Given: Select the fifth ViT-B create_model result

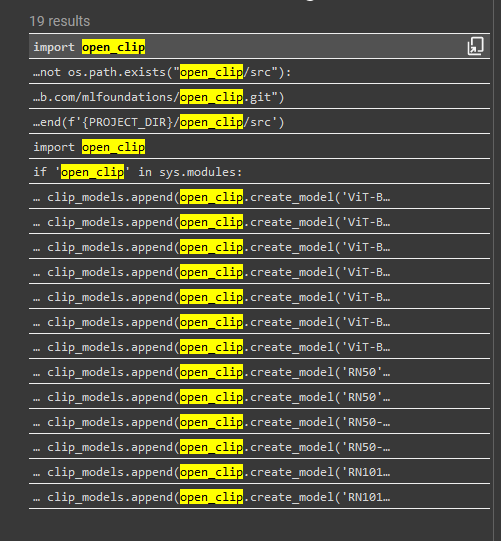Looking at the screenshot, I should [259, 297].
